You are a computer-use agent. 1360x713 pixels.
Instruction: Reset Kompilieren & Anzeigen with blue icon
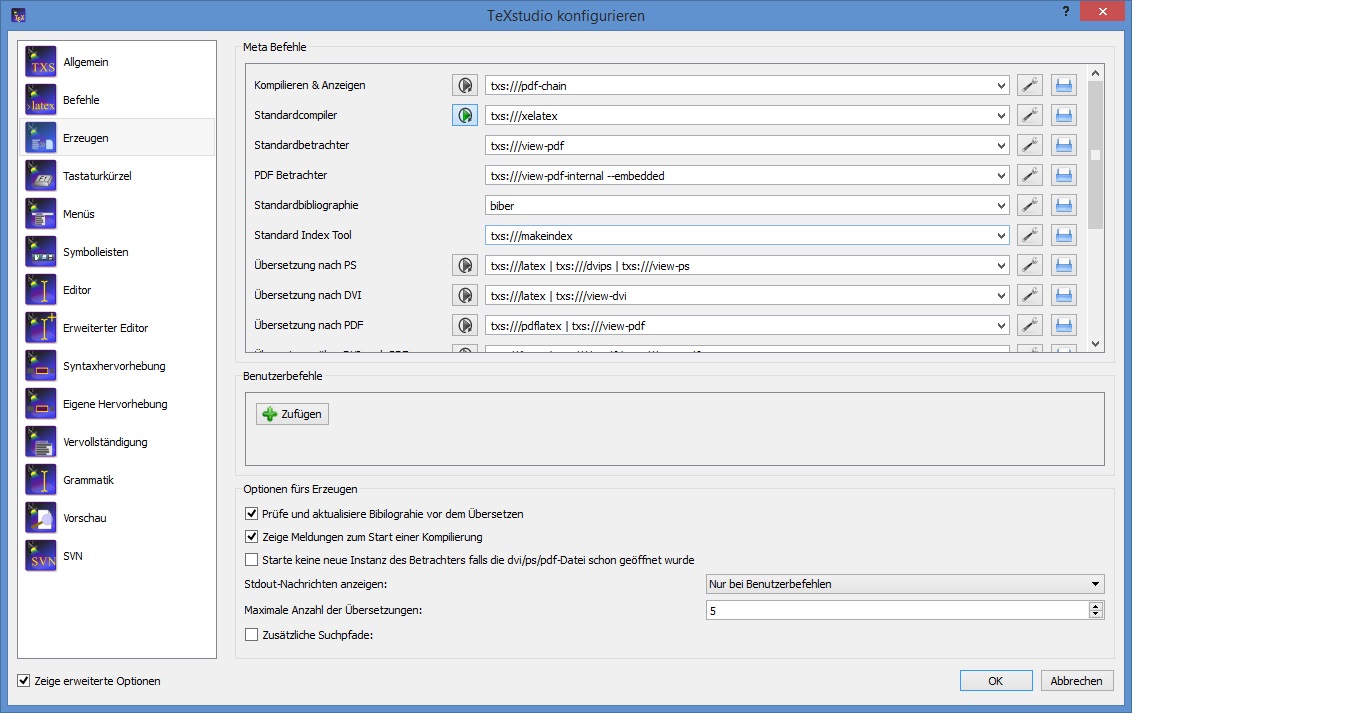[1064, 86]
